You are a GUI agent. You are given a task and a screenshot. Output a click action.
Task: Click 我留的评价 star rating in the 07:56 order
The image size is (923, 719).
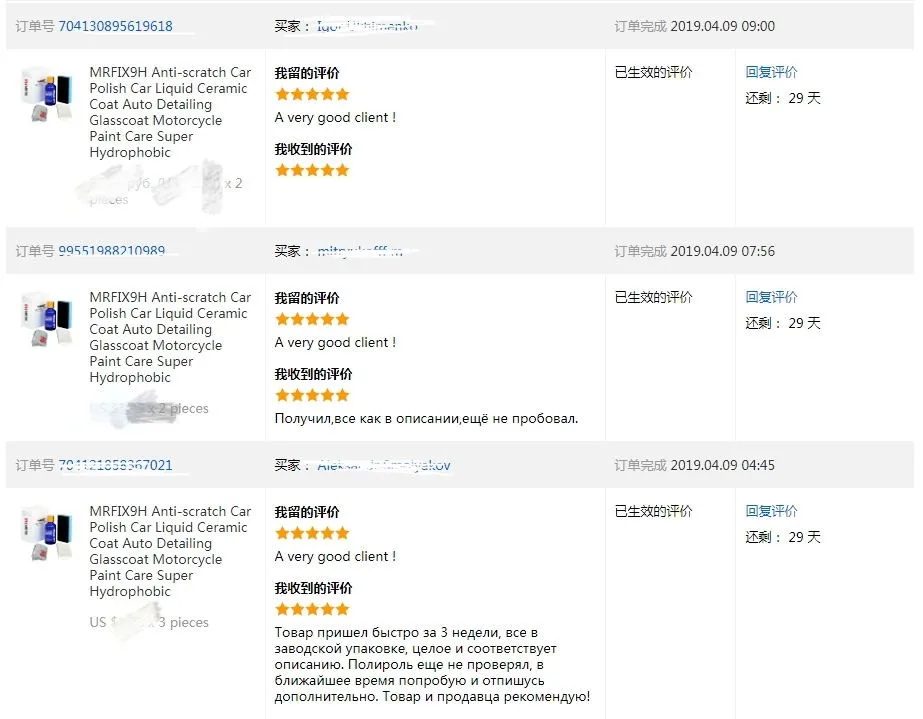coord(312,319)
